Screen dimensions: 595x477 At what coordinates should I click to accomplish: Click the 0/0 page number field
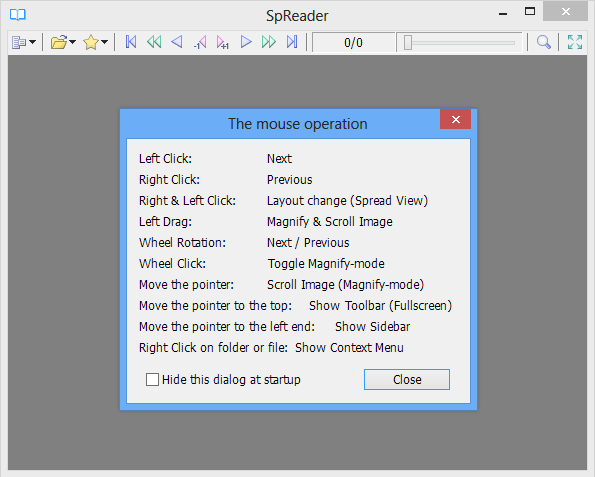pos(353,42)
